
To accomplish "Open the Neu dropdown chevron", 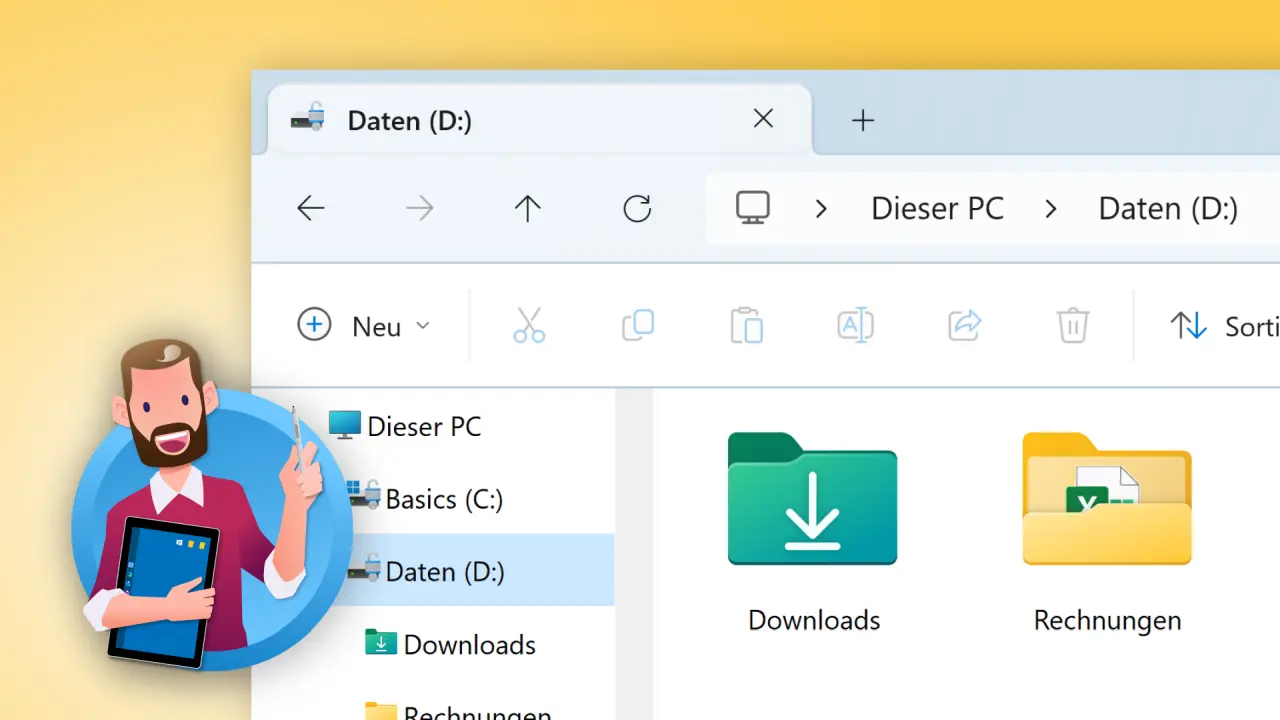I will tap(423, 325).
